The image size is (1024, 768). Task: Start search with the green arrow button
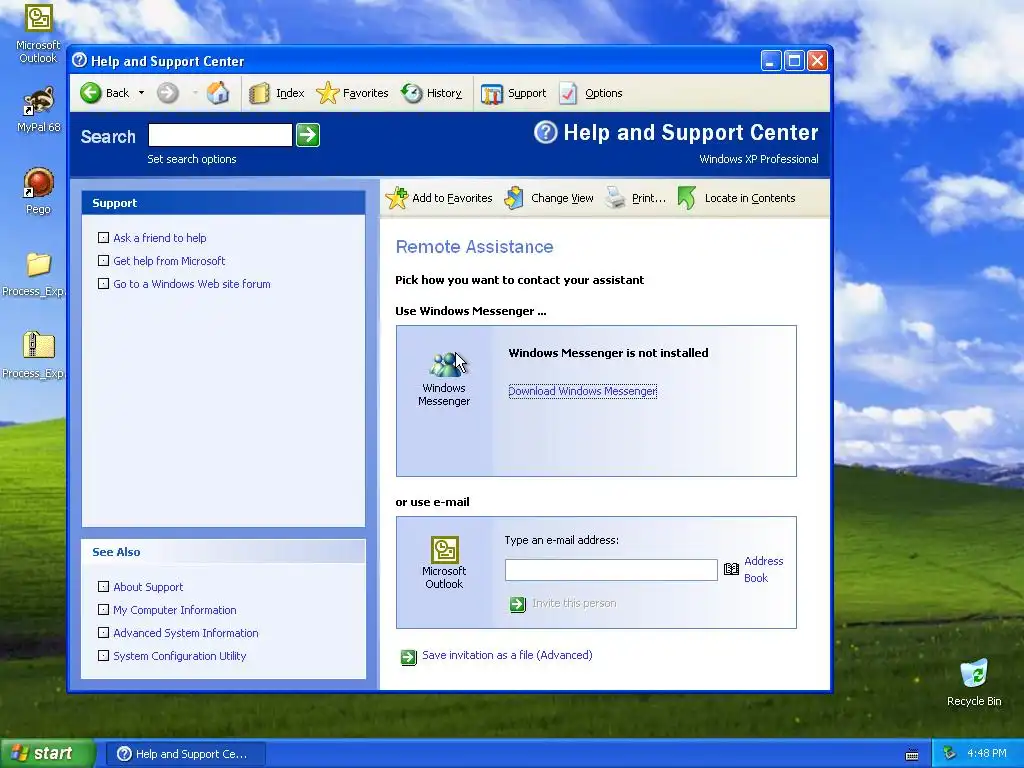pos(308,135)
